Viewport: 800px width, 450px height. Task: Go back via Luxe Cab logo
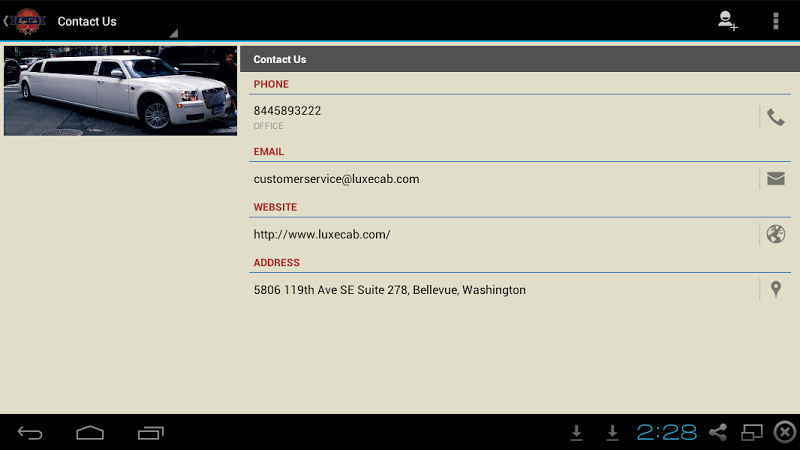(24, 21)
